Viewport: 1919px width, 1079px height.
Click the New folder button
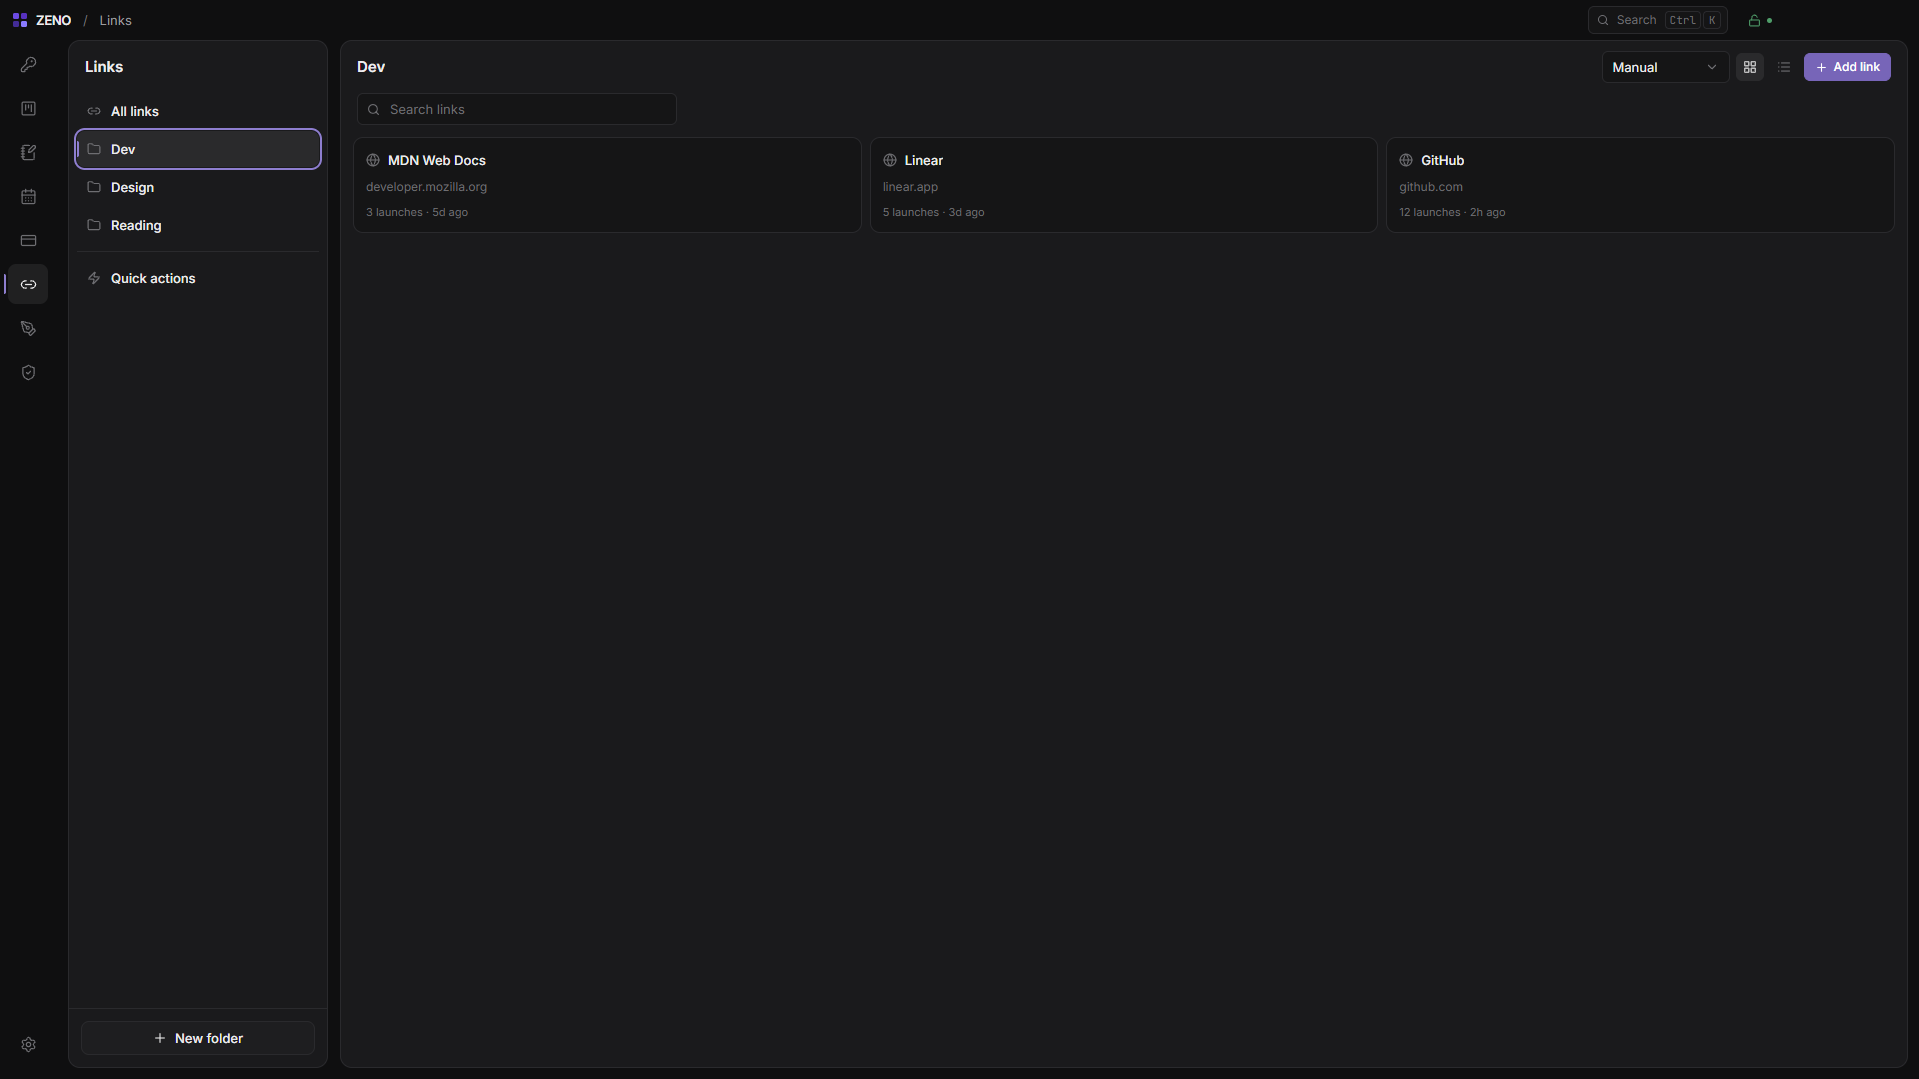198,1038
